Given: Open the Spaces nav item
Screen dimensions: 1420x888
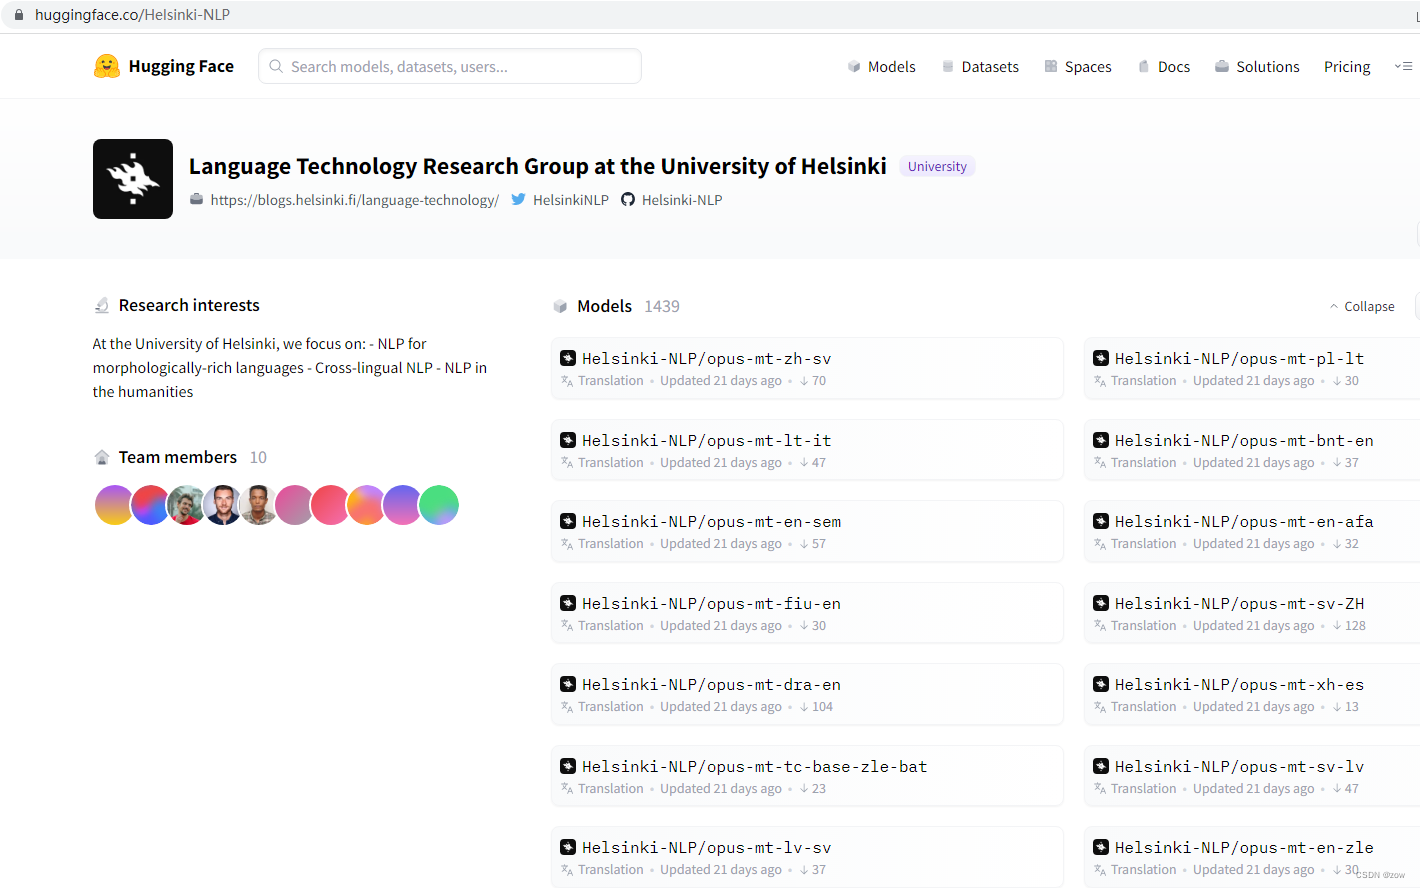Looking at the screenshot, I should coord(1078,67).
